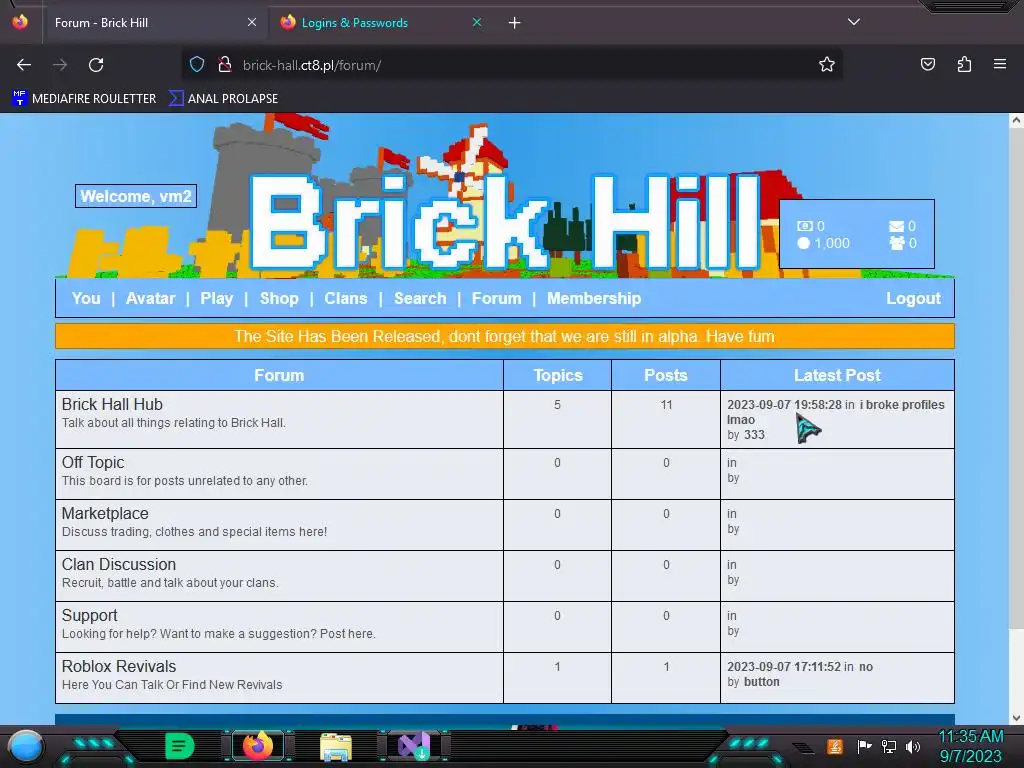Open the tracking protection shield icon
The image size is (1024, 768).
(x=197, y=65)
